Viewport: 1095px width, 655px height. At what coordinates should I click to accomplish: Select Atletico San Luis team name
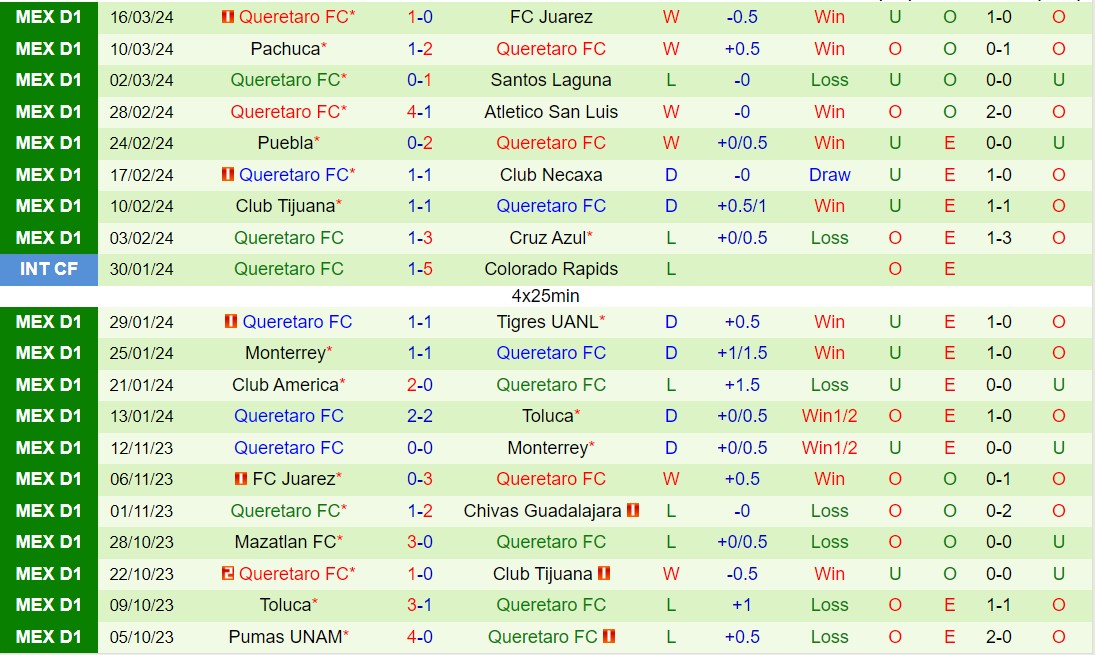551,112
